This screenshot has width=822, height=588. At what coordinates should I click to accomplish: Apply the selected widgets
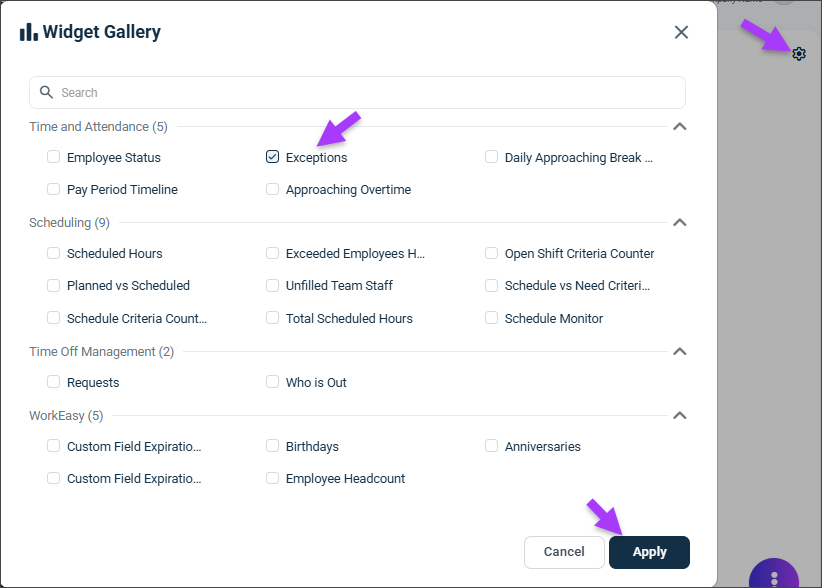[649, 552]
